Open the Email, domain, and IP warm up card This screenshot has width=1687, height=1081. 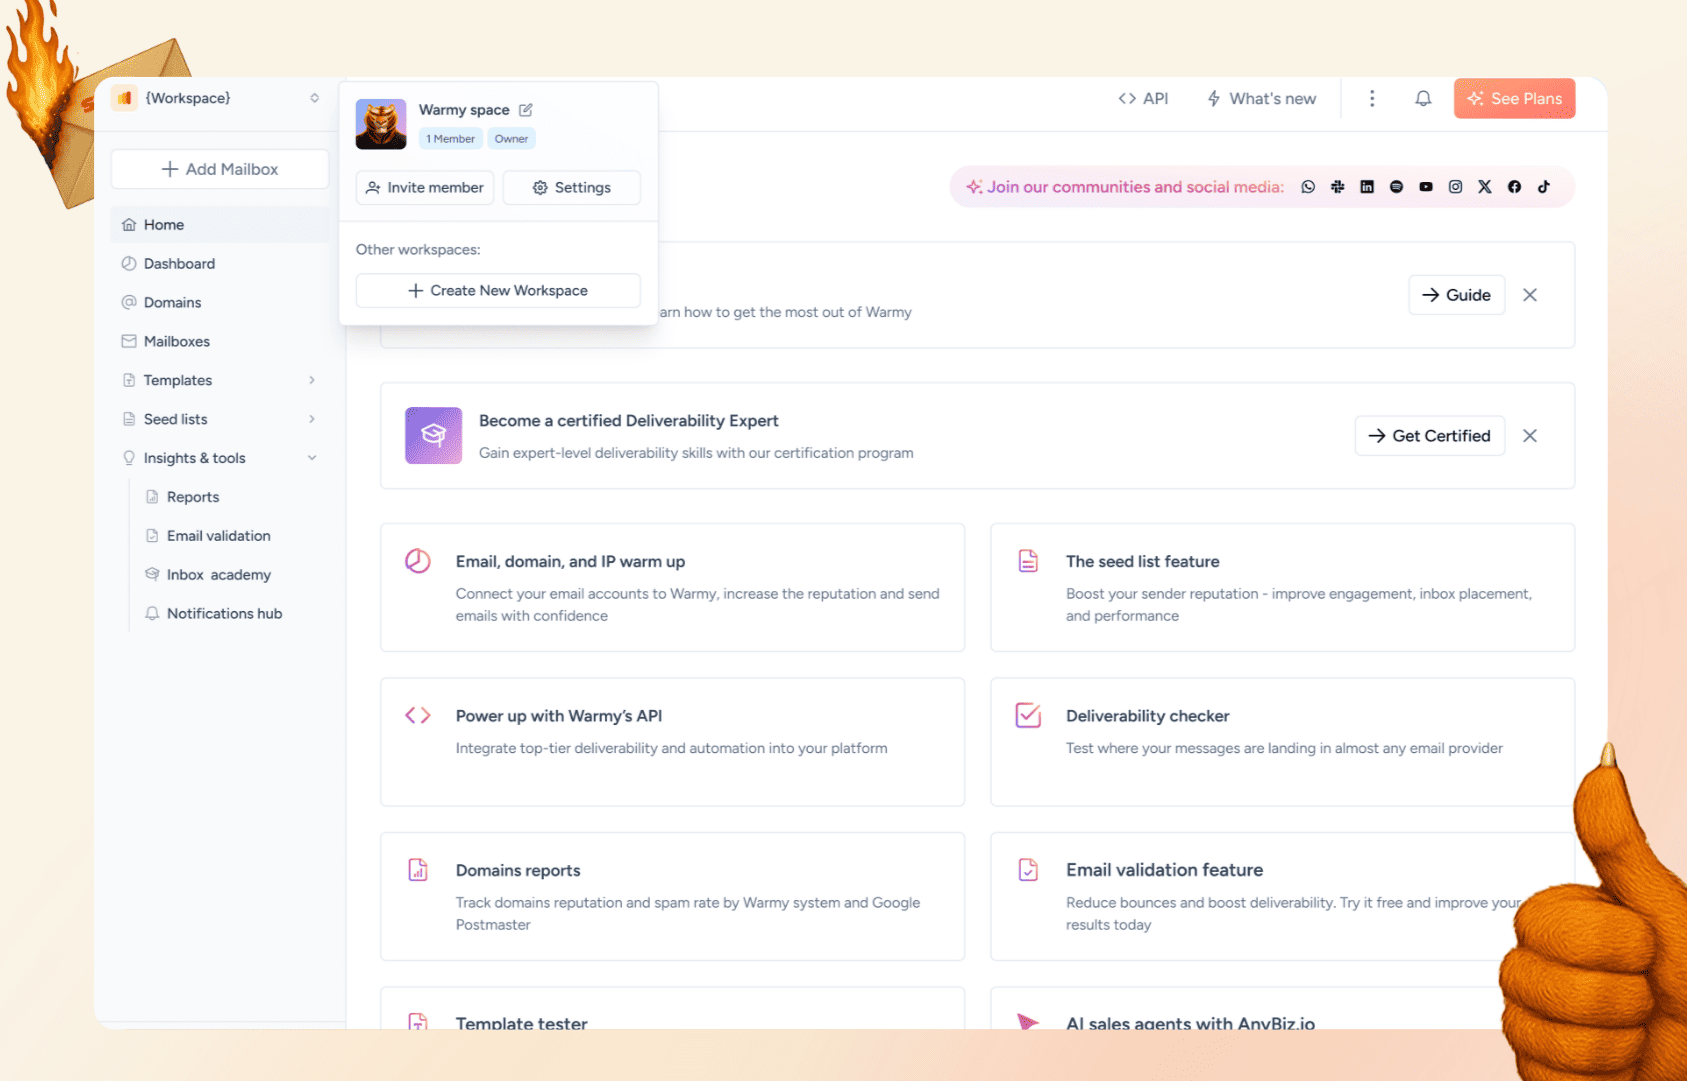pos(672,587)
